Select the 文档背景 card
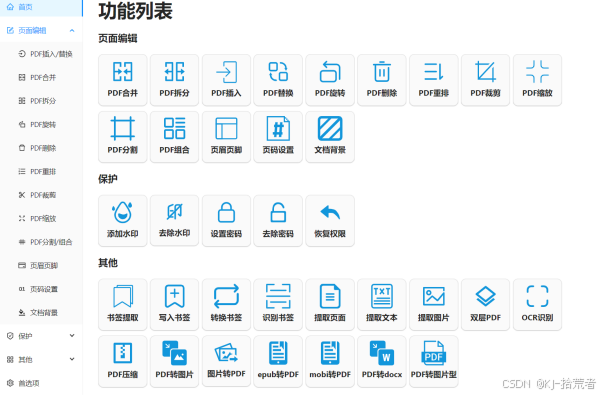 (x=330, y=137)
